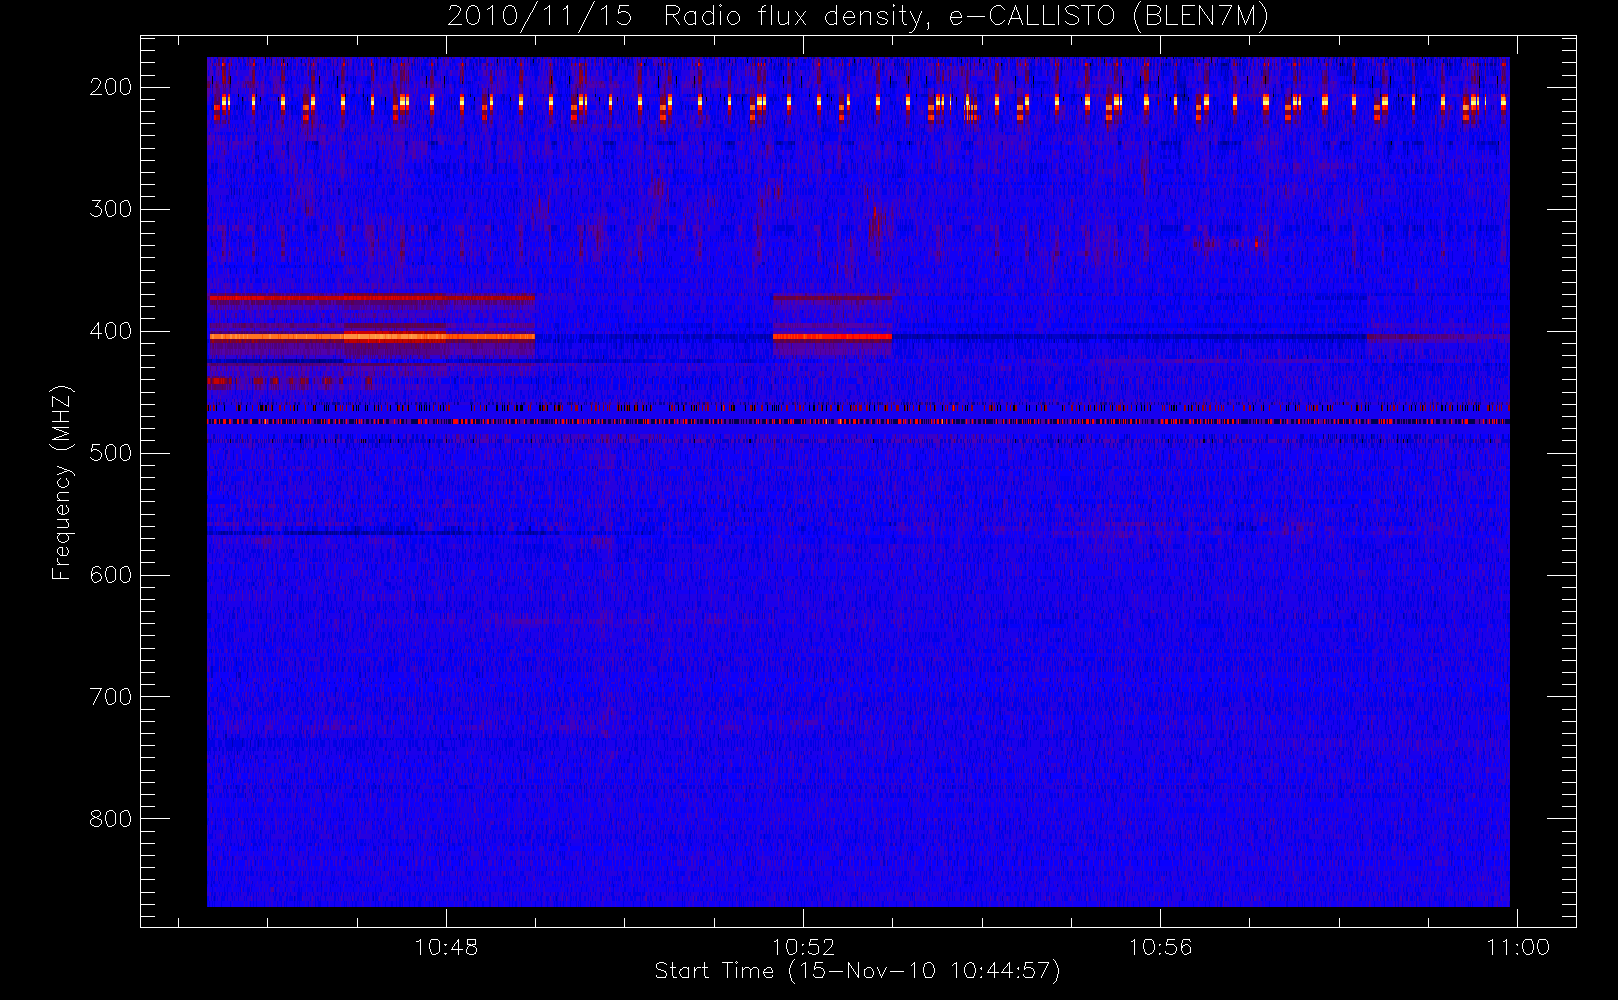Select the 600 frequency axis label
The image size is (1618, 1000).
click(x=111, y=575)
